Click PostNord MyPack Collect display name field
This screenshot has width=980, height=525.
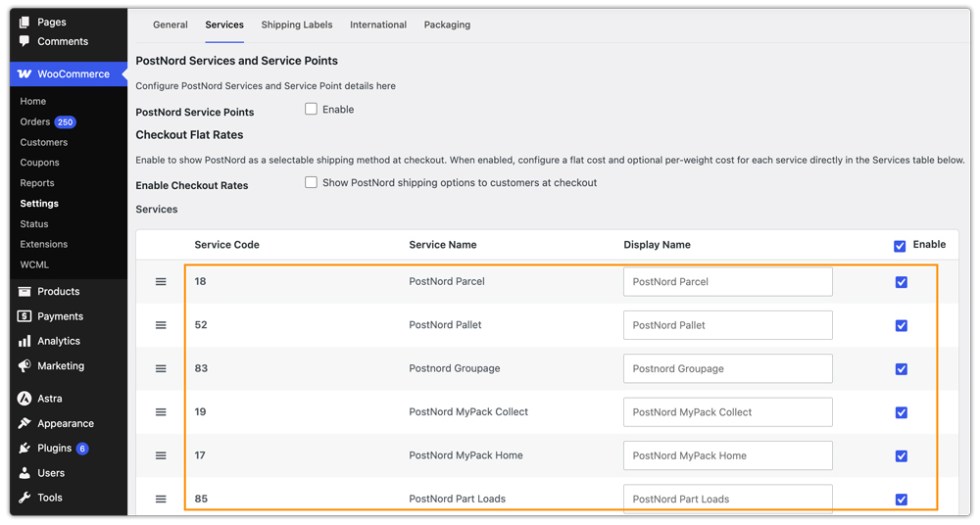[x=728, y=412]
